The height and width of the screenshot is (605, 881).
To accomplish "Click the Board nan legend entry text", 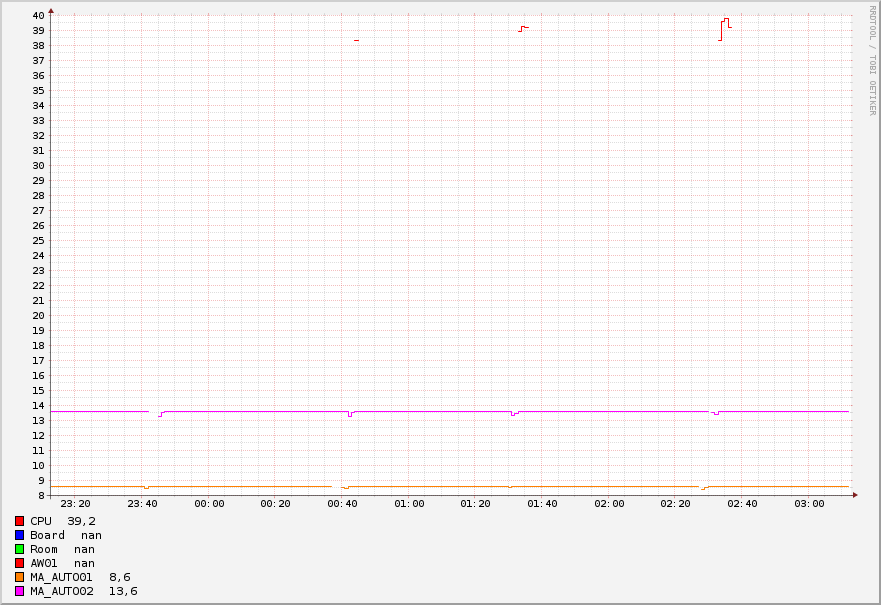I will 65,535.
